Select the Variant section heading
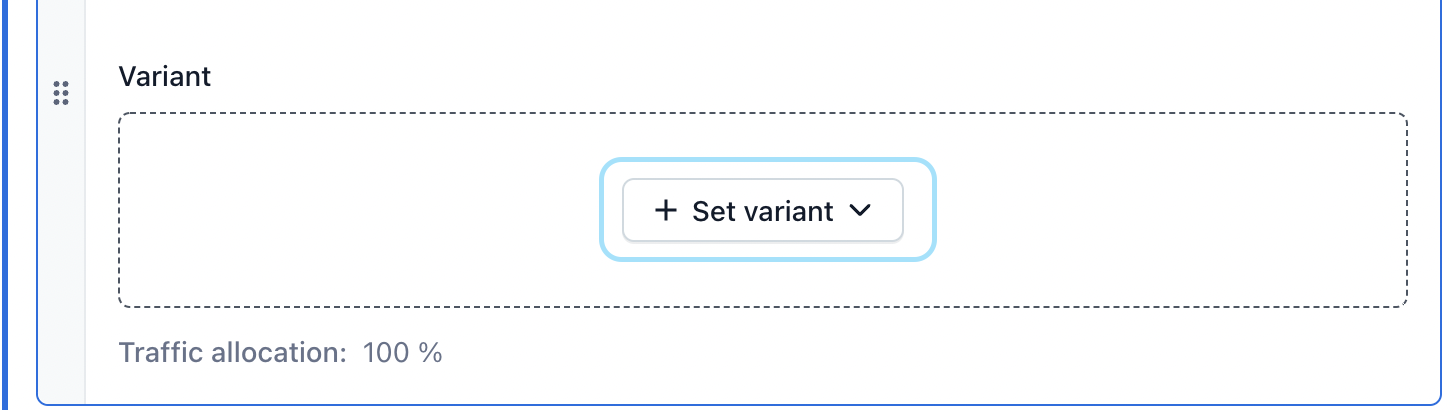The height and width of the screenshot is (410, 1450). (x=165, y=77)
